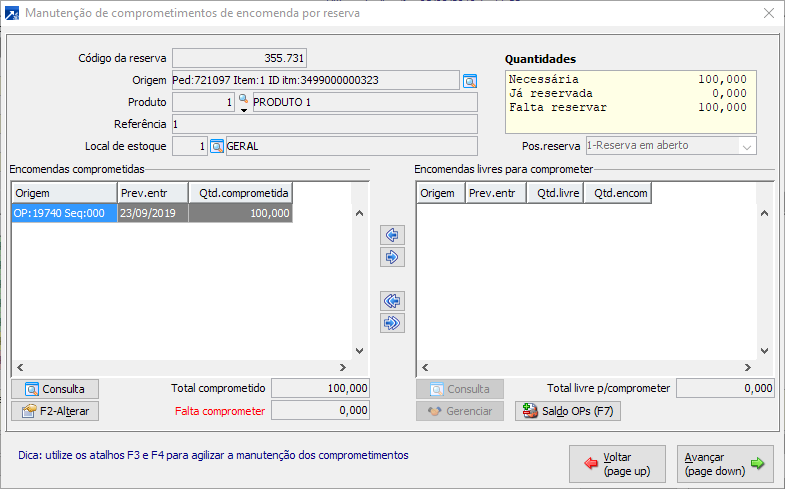
Task: Click scroll up arrow in committed list
Action: click(359, 213)
